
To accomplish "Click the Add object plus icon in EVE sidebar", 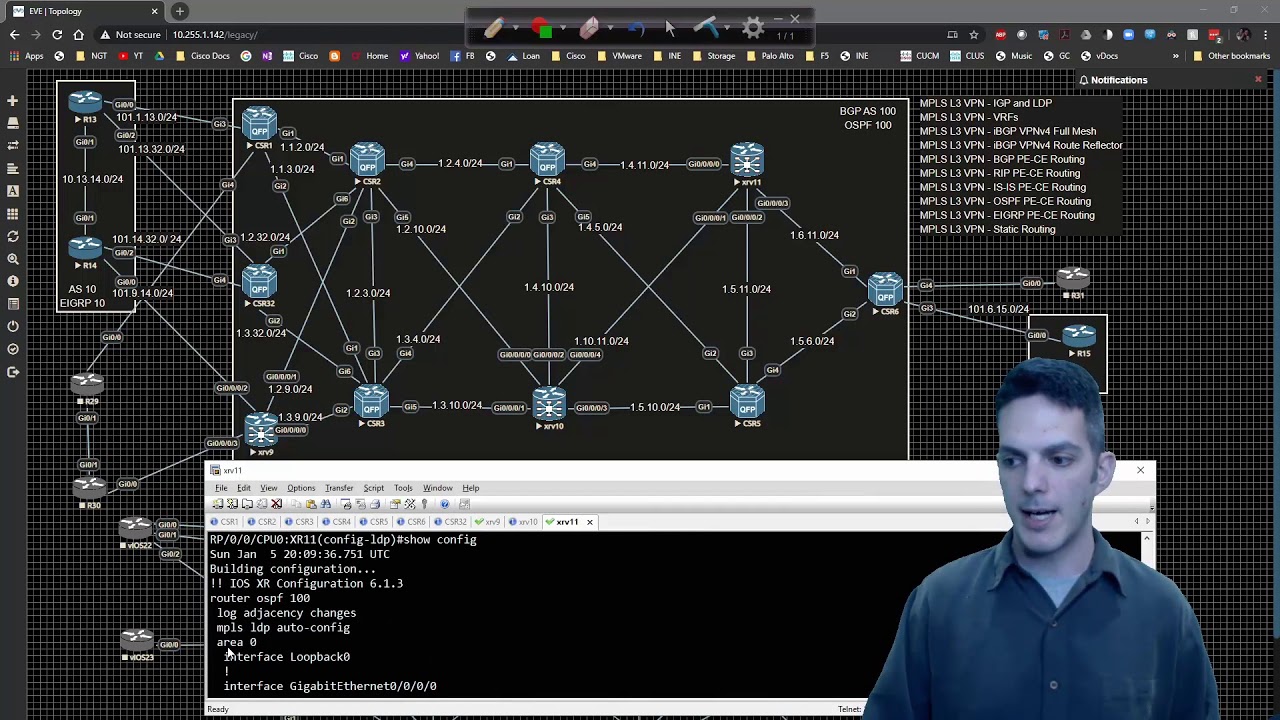I will (12, 101).
